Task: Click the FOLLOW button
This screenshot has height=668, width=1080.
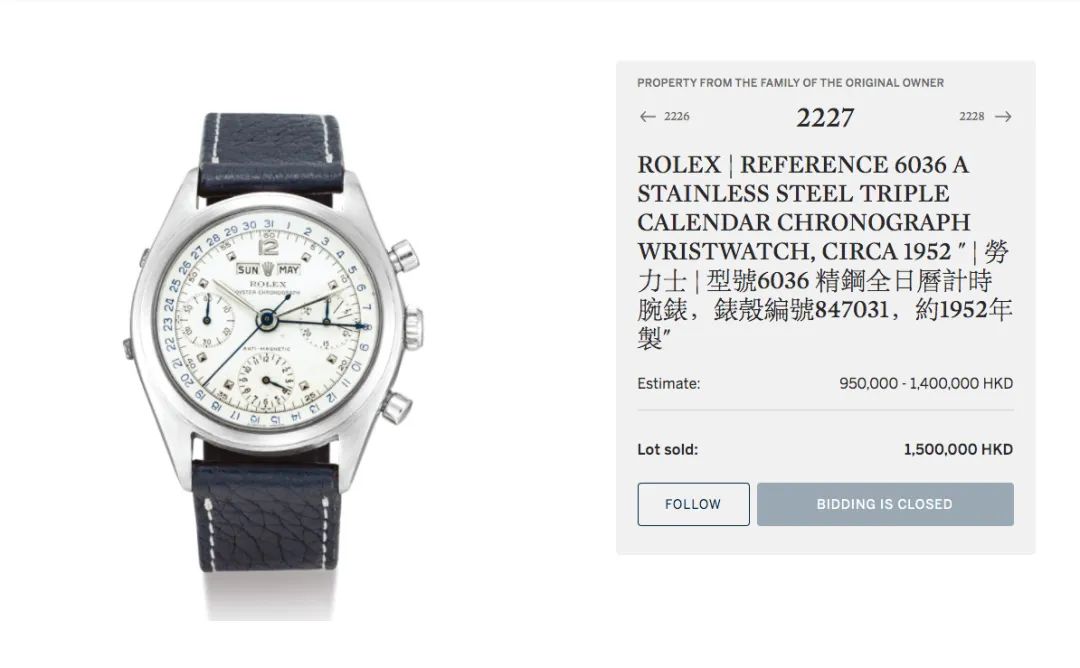Action: point(693,504)
